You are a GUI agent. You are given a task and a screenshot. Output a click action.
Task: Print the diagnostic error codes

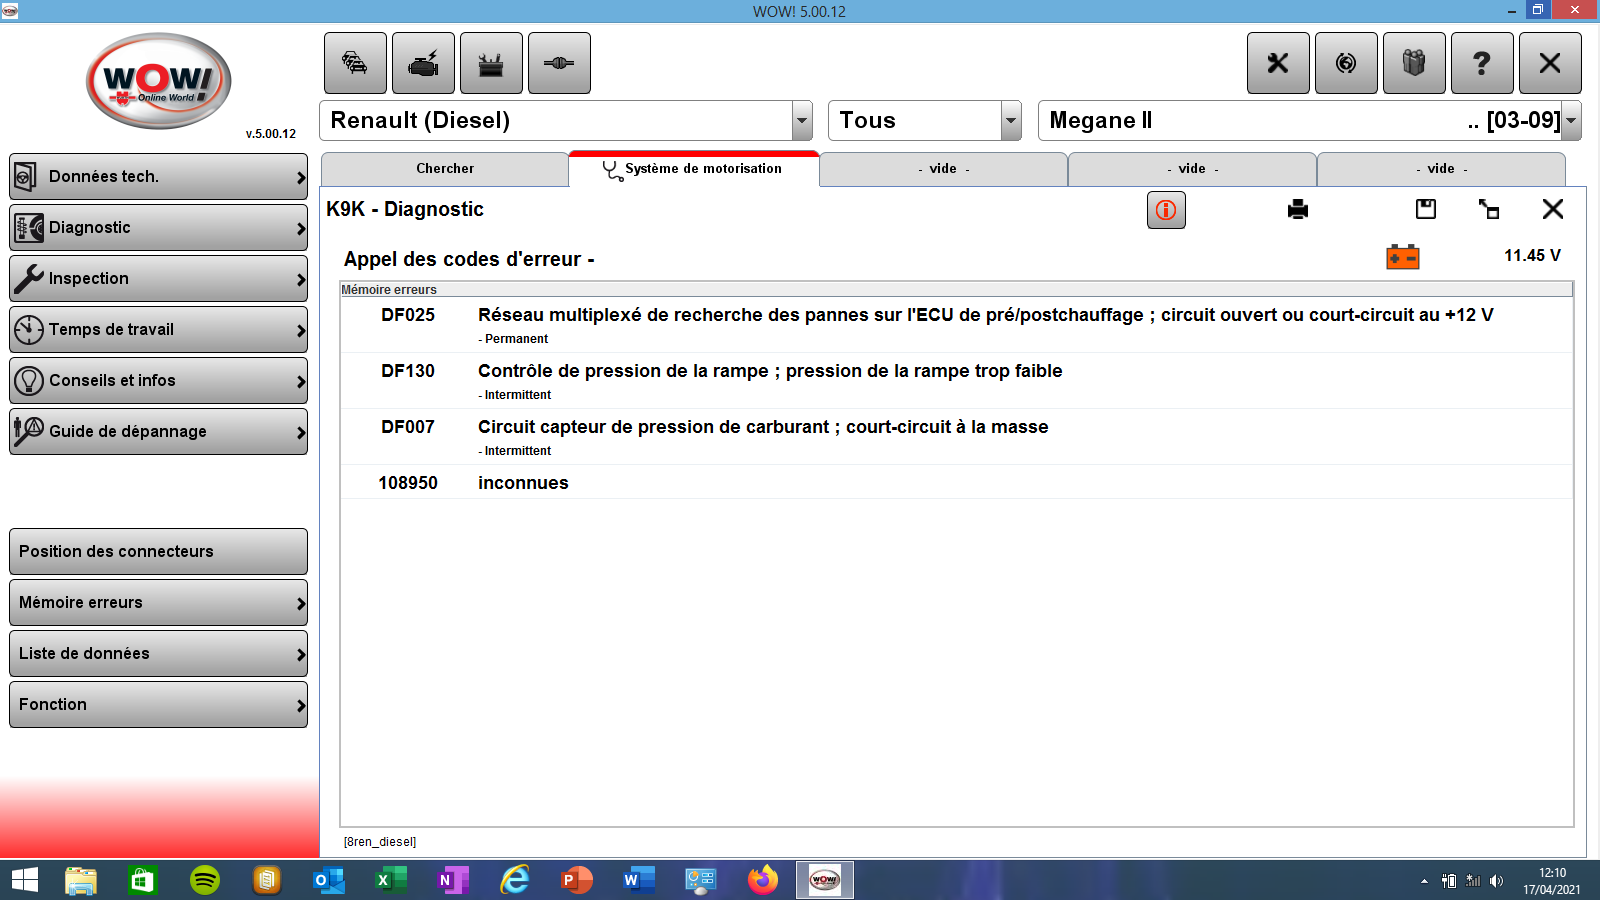1298,209
